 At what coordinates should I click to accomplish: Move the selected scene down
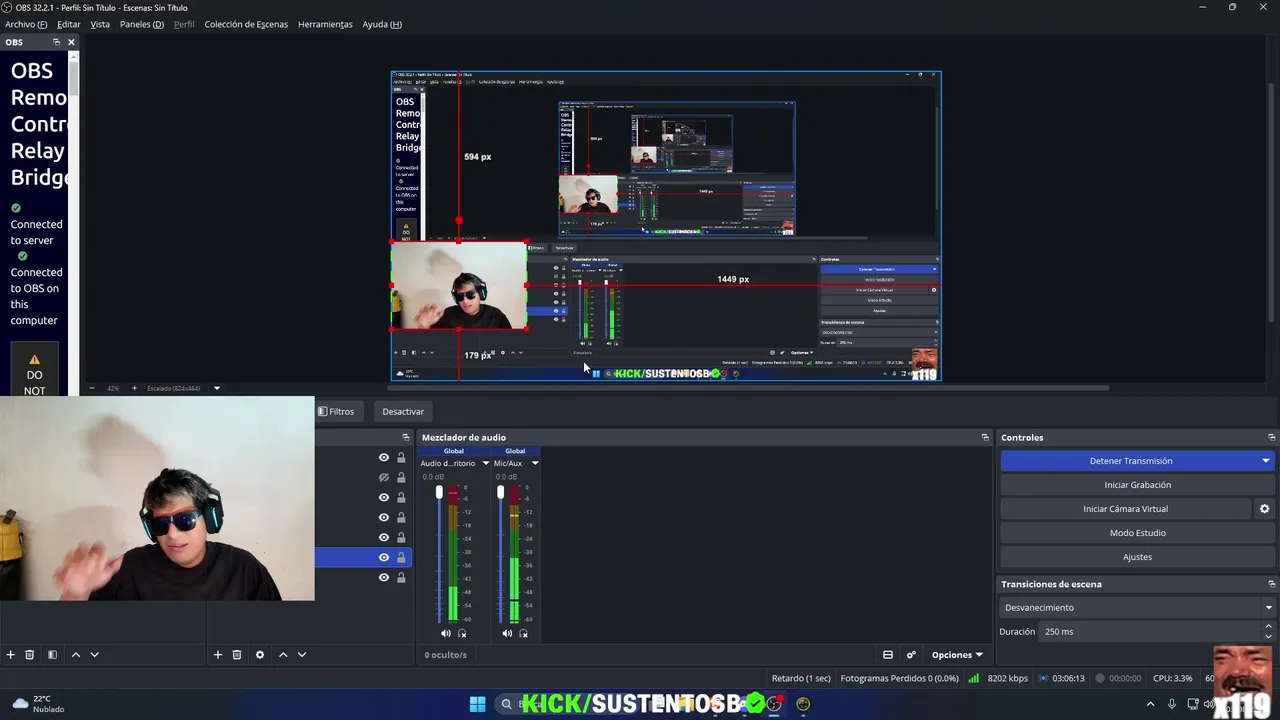pyautogui.click(x=94, y=655)
